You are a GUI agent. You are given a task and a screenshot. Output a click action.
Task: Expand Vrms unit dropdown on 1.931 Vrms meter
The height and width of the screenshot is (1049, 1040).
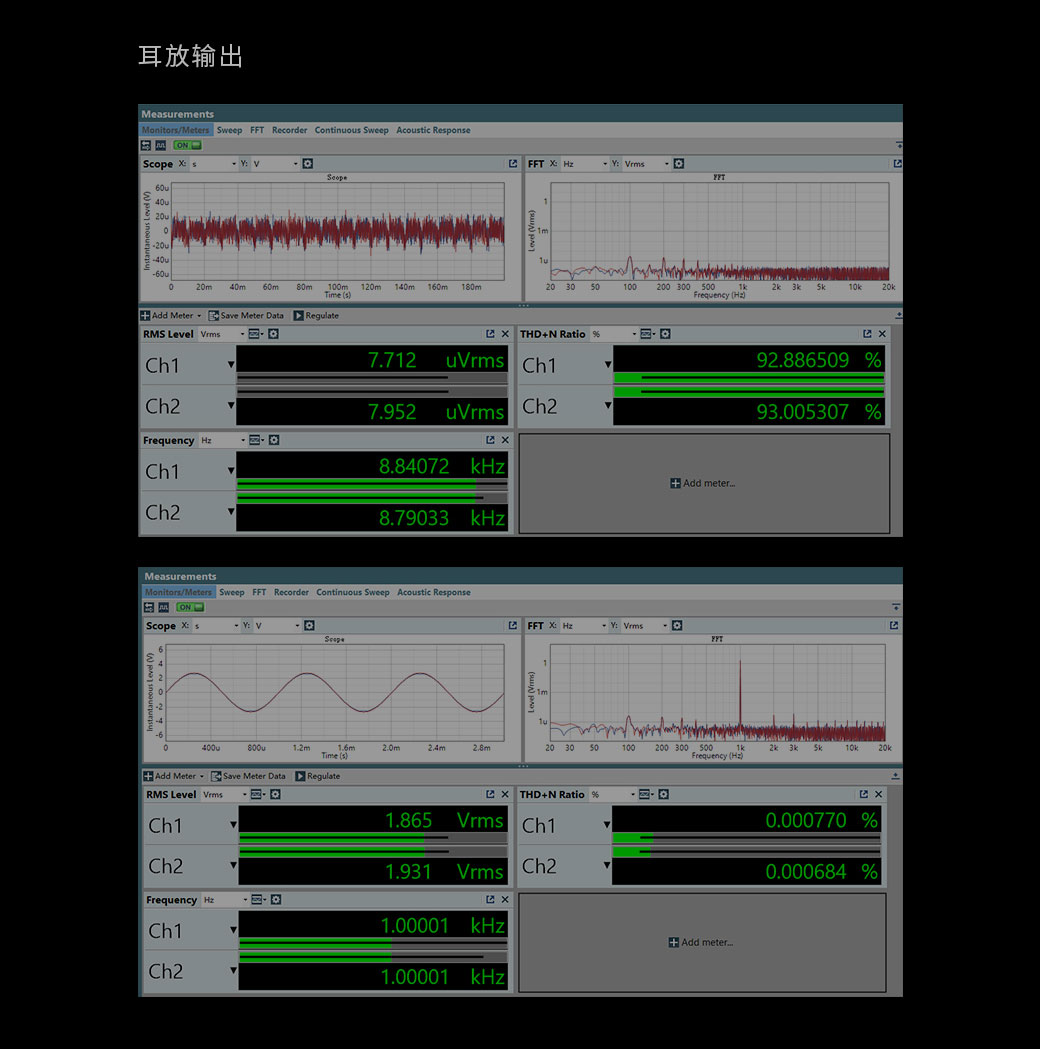coord(223,795)
